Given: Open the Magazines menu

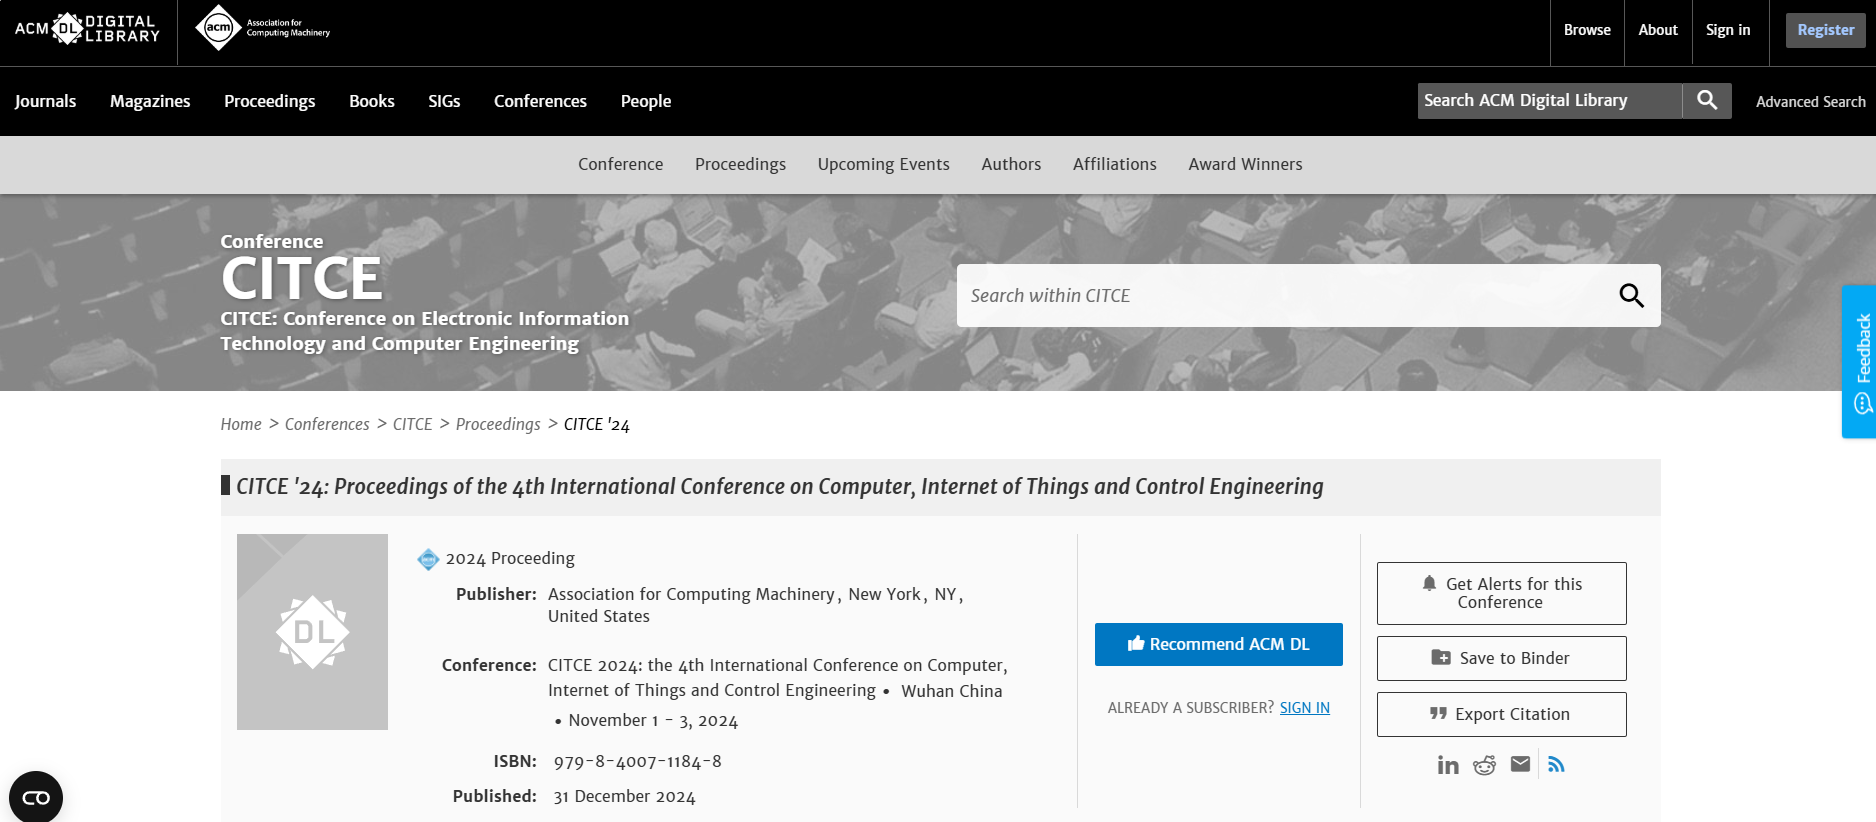Looking at the screenshot, I should [x=150, y=101].
